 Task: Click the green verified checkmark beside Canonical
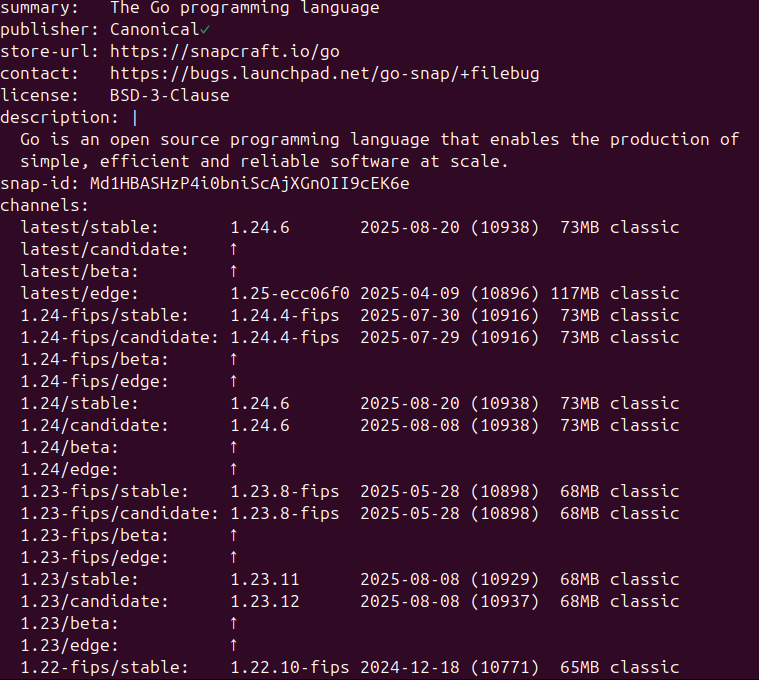[x=205, y=30]
